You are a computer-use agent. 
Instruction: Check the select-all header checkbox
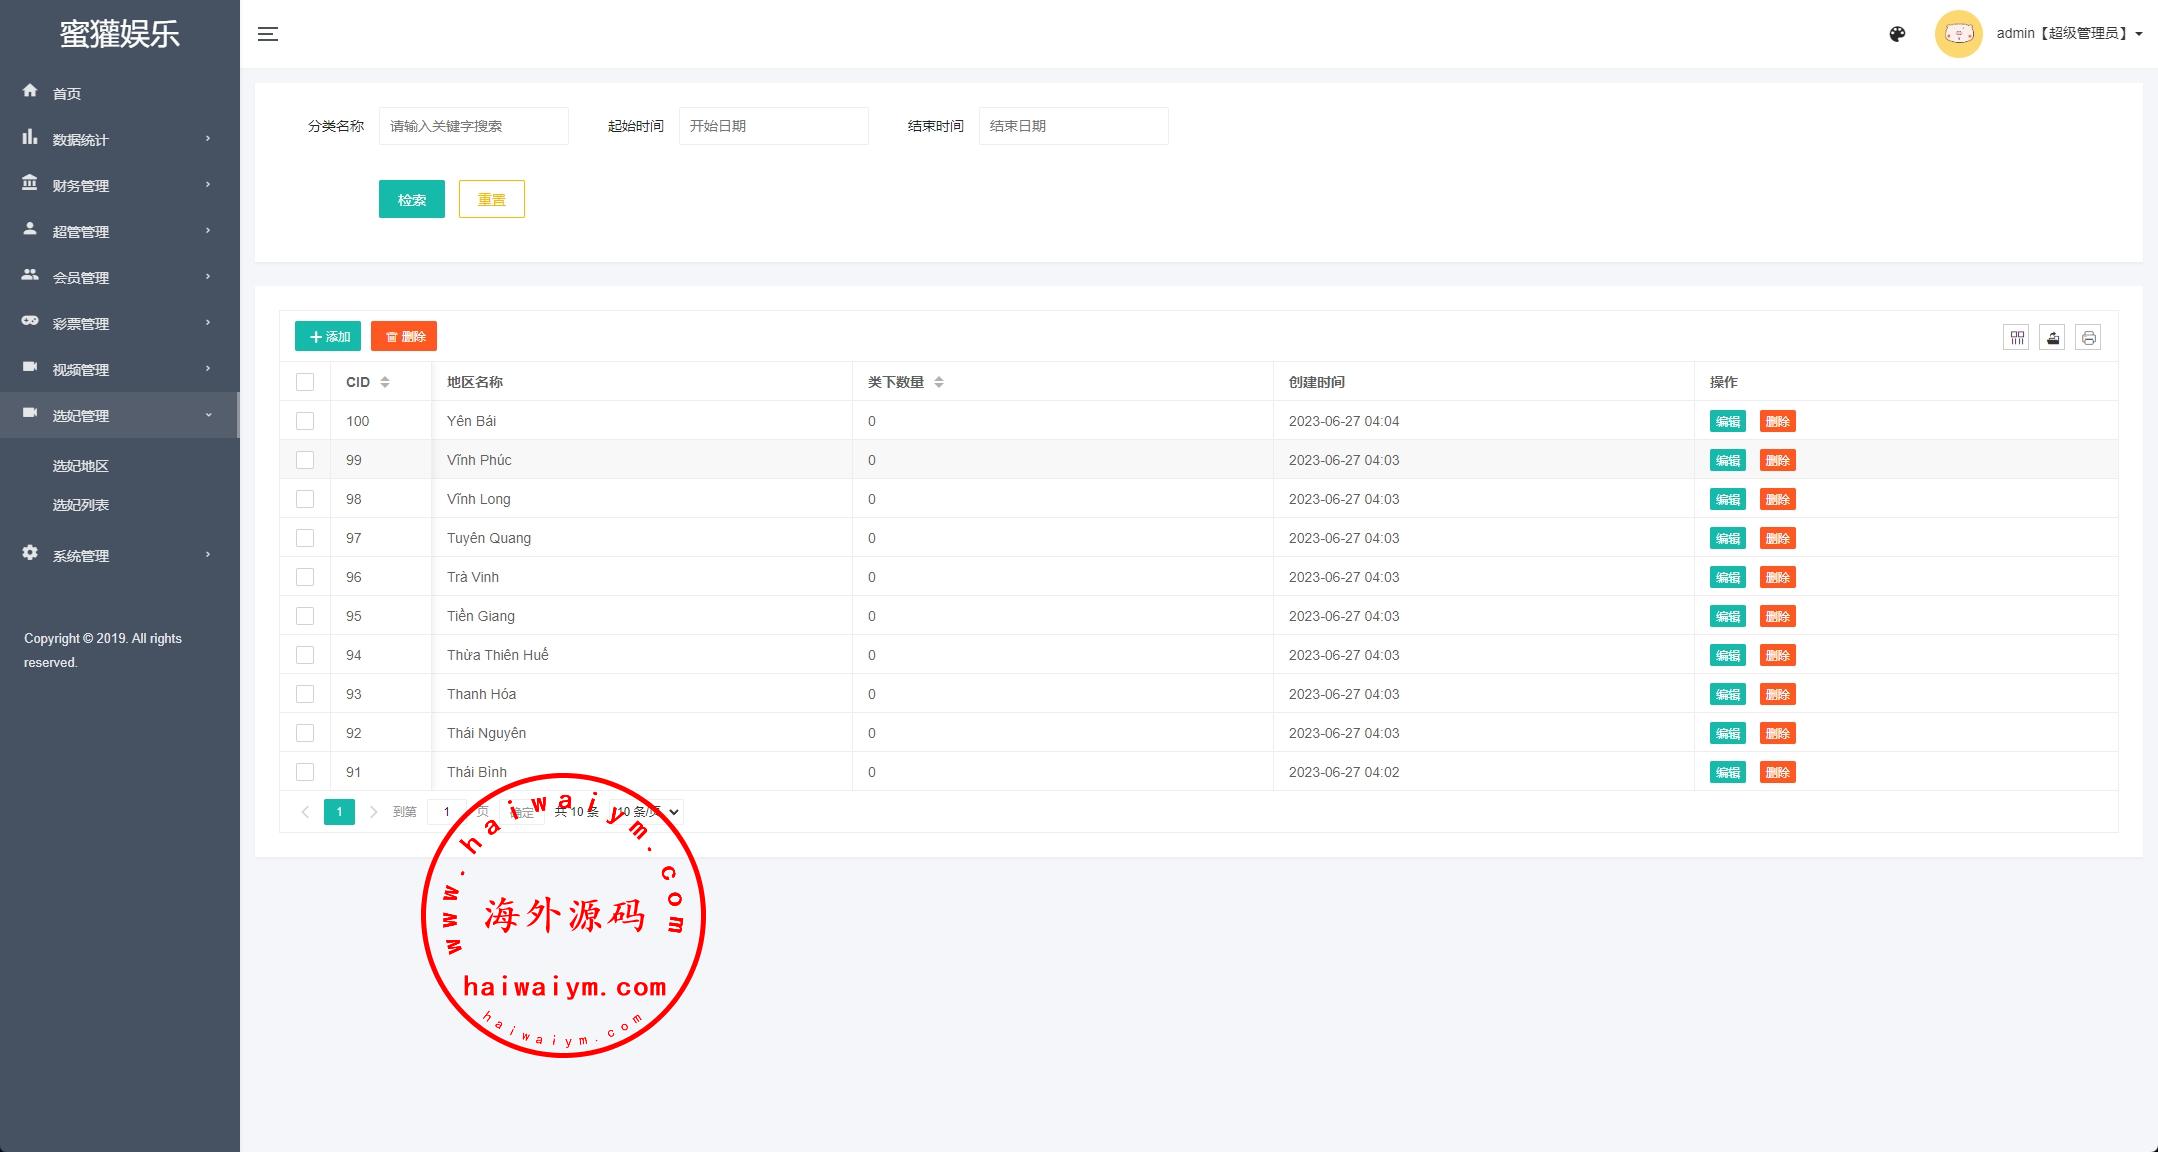(x=305, y=382)
